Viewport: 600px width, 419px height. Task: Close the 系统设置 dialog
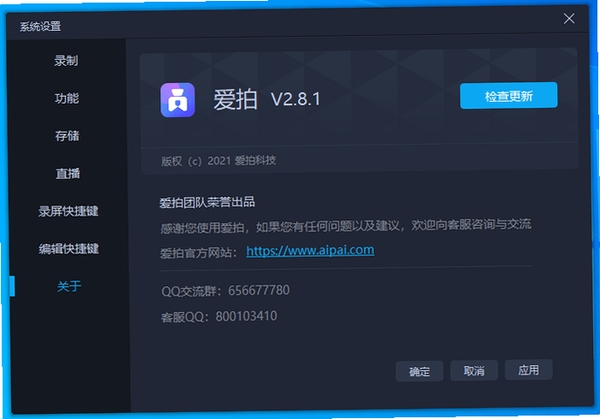(569, 18)
